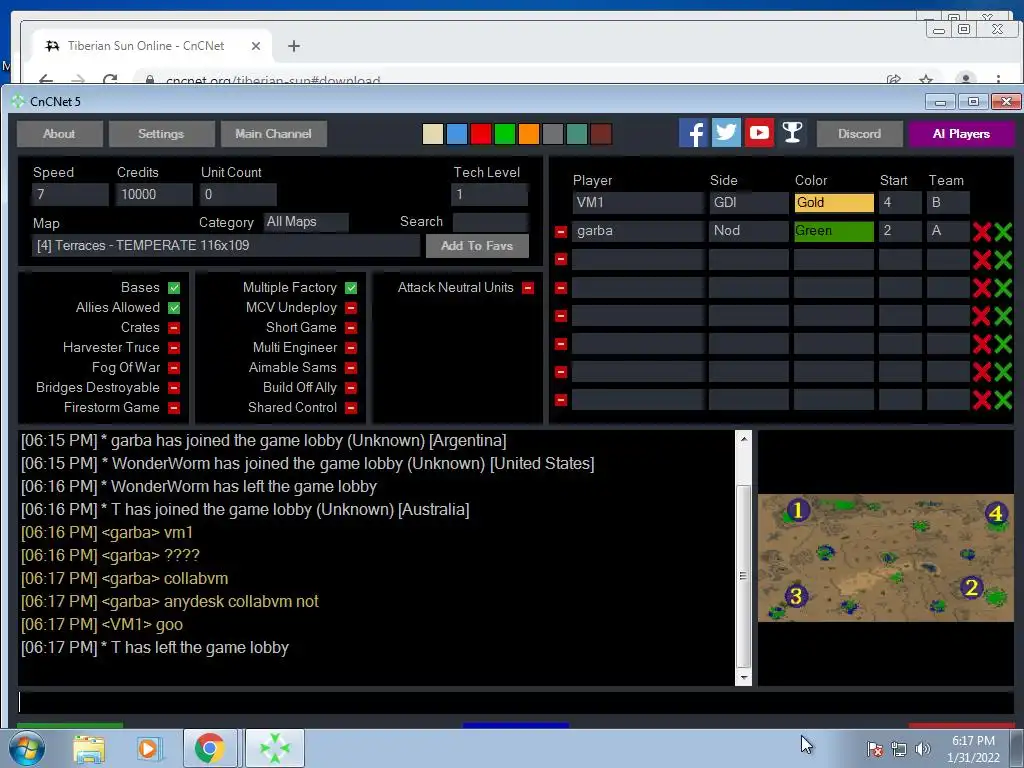Switch to Chrome from the taskbar
The height and width of the screenshot is (768, 1024).
[x=210, y=748]
